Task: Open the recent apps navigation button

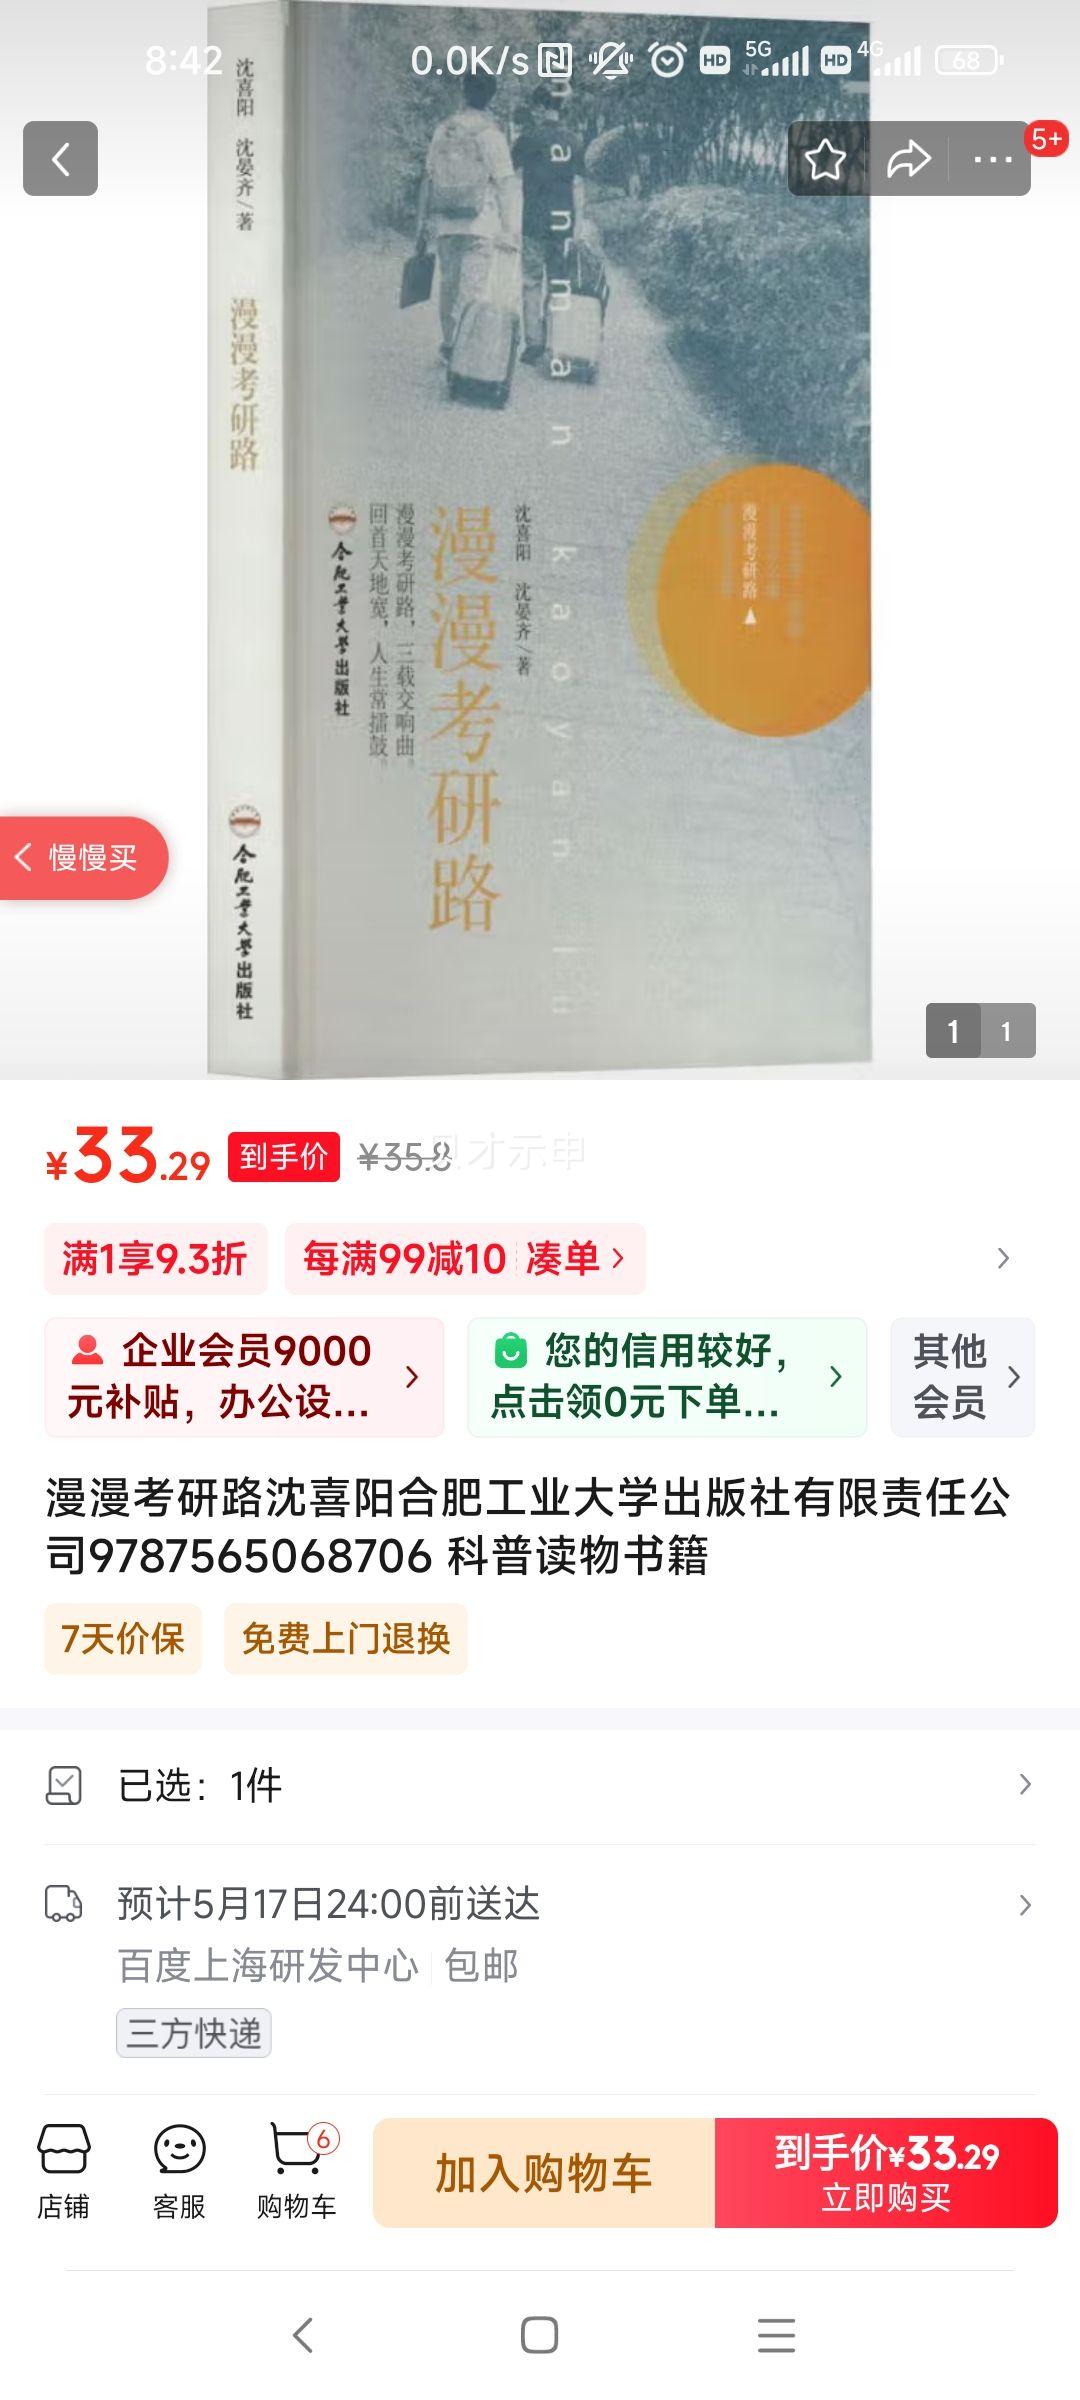Action: click(x=776, y=2335)
